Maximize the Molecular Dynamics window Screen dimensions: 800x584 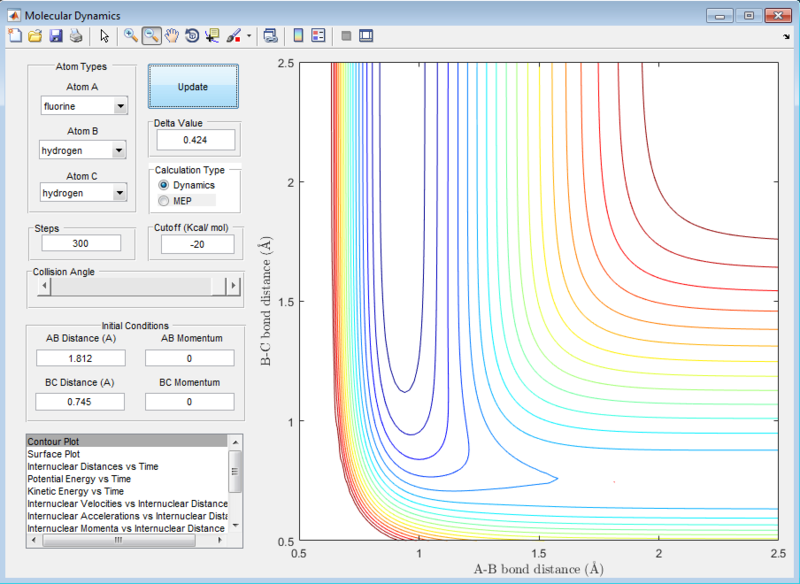748,16
